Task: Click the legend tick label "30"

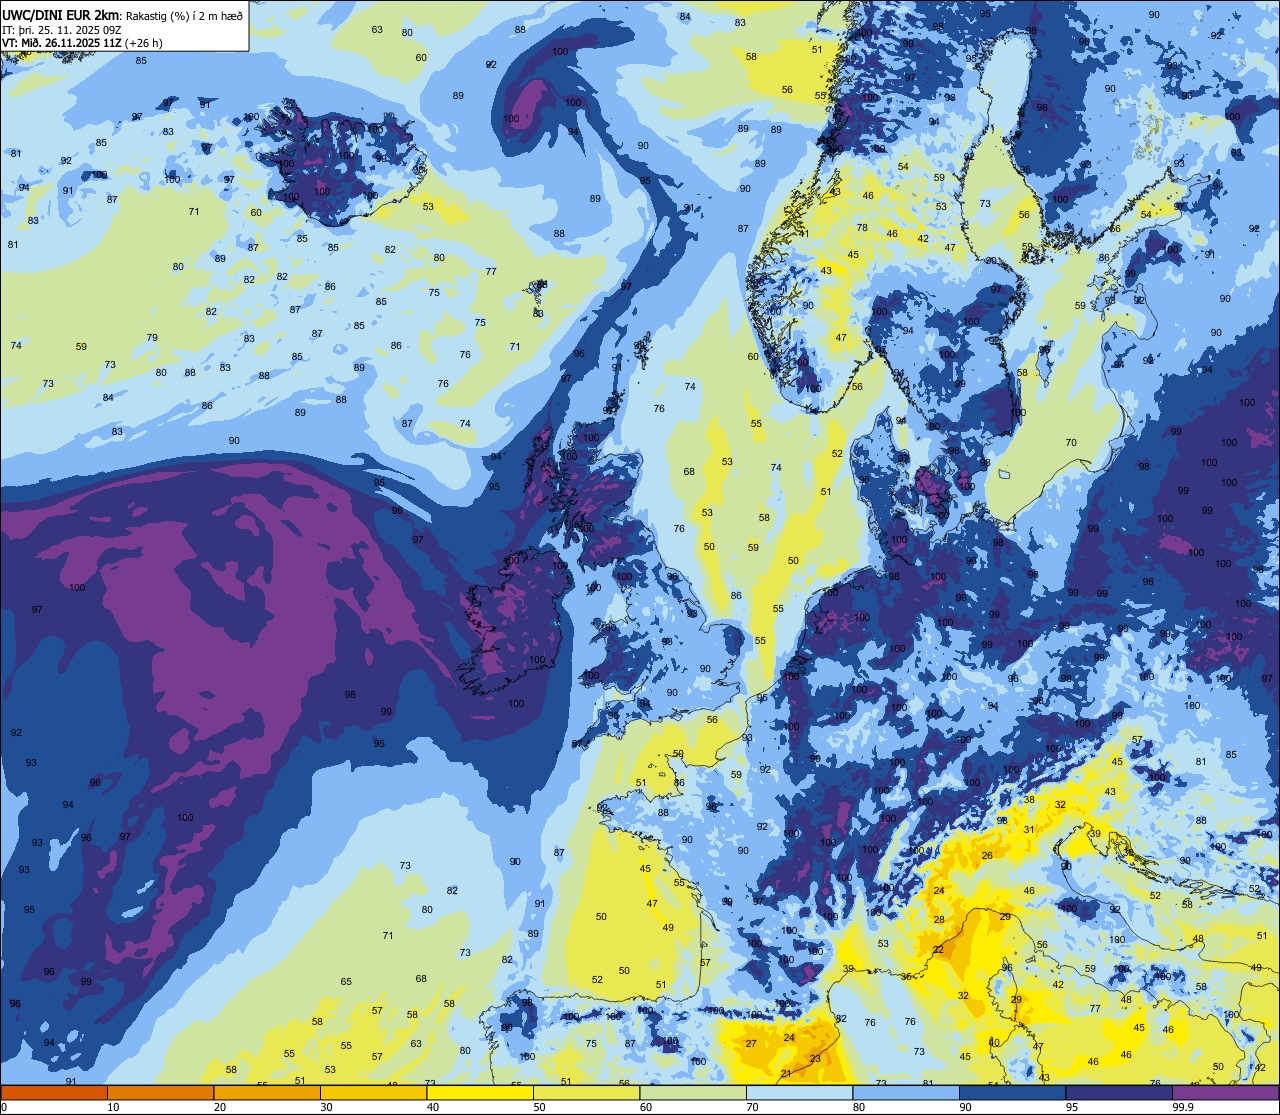Action: 326,1107
